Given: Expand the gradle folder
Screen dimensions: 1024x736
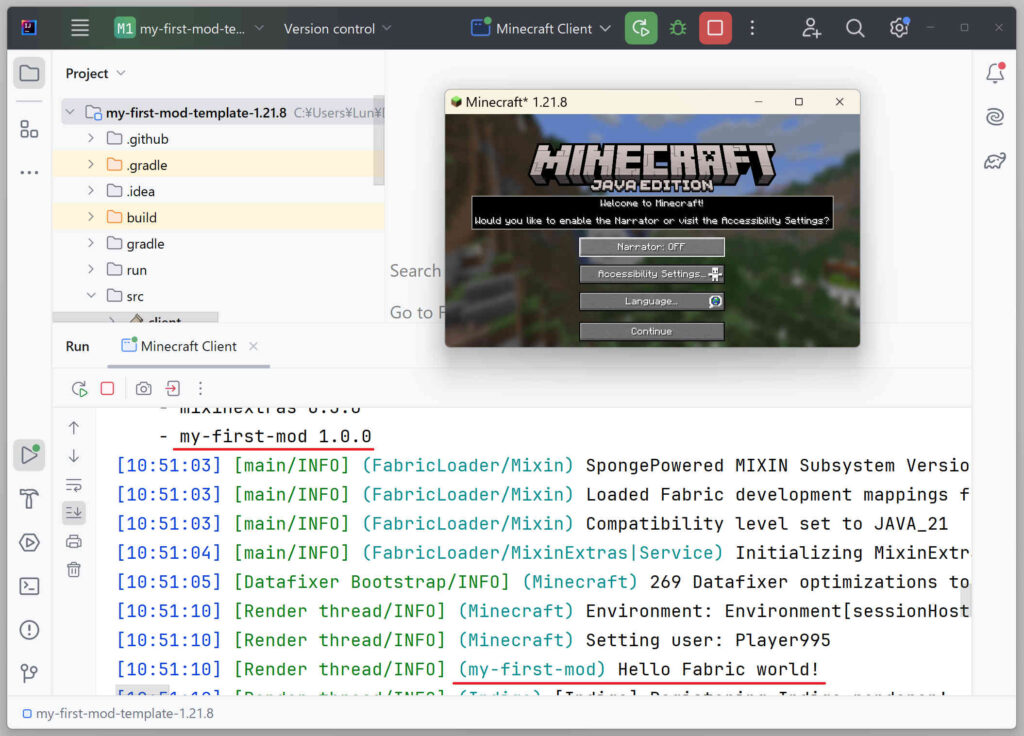Looking at the screenshot, I should click(x=91, y=243).
